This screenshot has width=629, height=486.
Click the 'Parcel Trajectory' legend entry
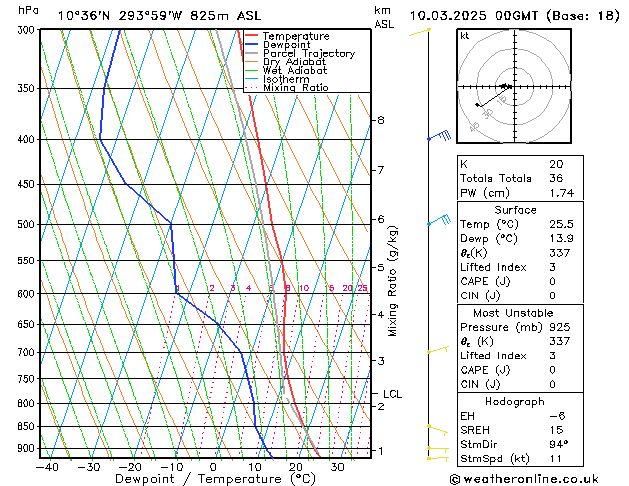tap(309, 53)
